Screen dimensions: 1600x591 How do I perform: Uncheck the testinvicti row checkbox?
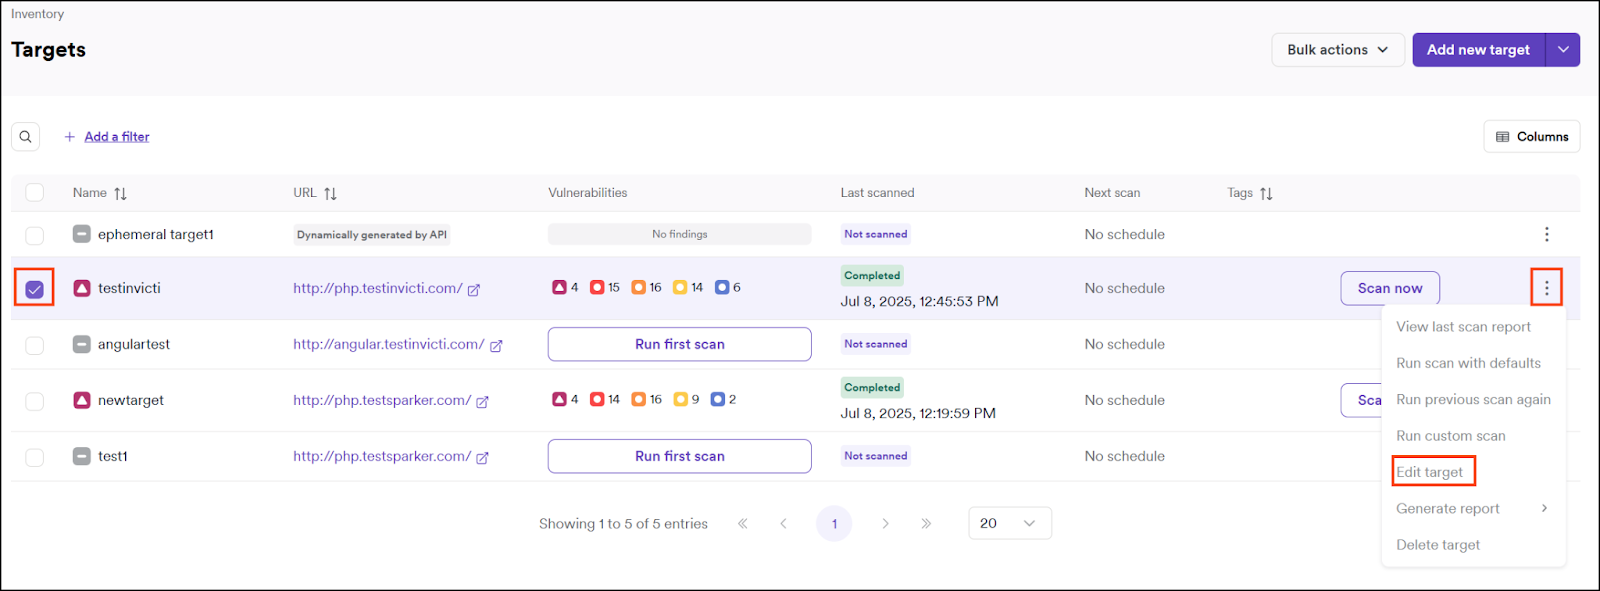point(35,289)
